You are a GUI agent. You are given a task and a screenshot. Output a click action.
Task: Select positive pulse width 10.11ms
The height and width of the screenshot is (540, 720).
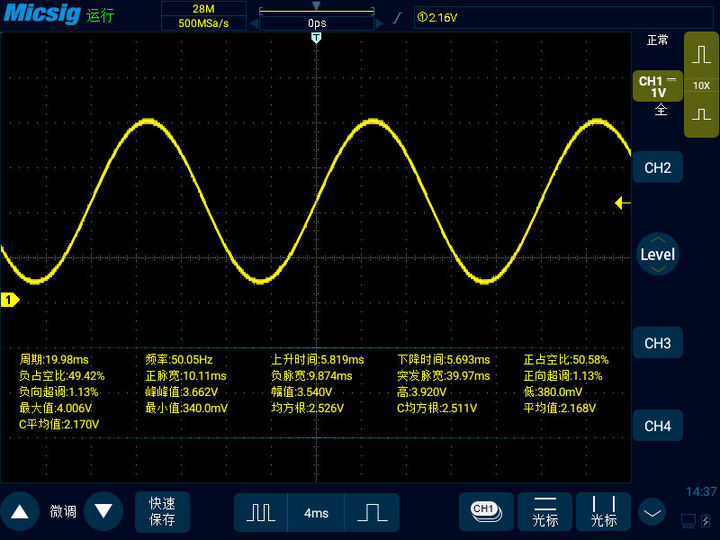click(186, 376)
